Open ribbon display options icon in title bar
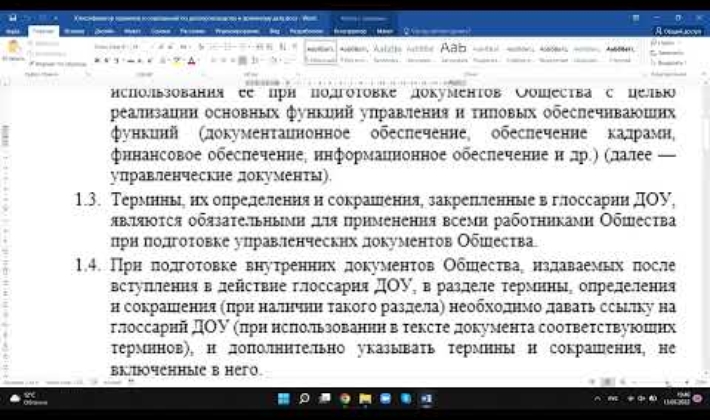The image size is (710, 420). click(636, 18)
